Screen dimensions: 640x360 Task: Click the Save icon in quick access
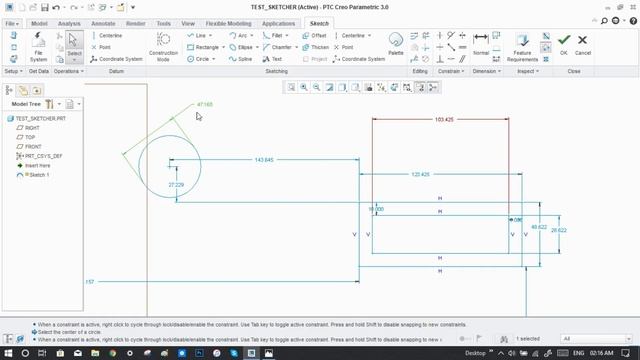point(44,7)
